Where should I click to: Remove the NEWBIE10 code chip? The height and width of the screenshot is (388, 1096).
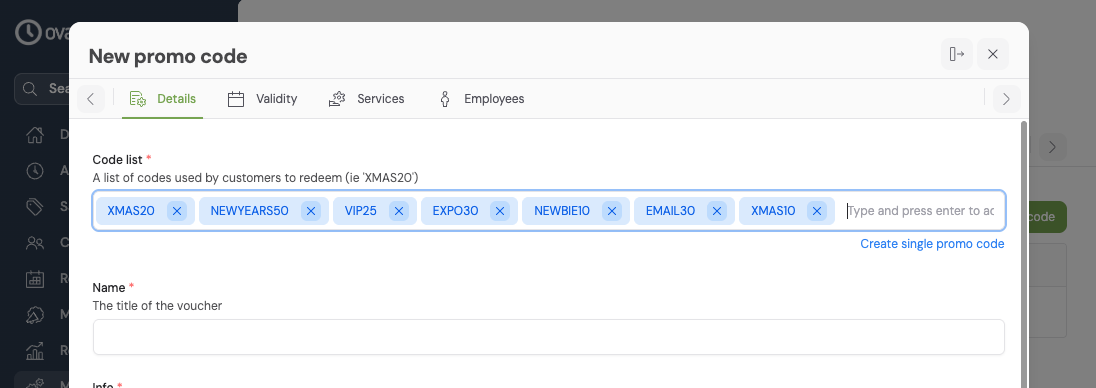[612, 210]
